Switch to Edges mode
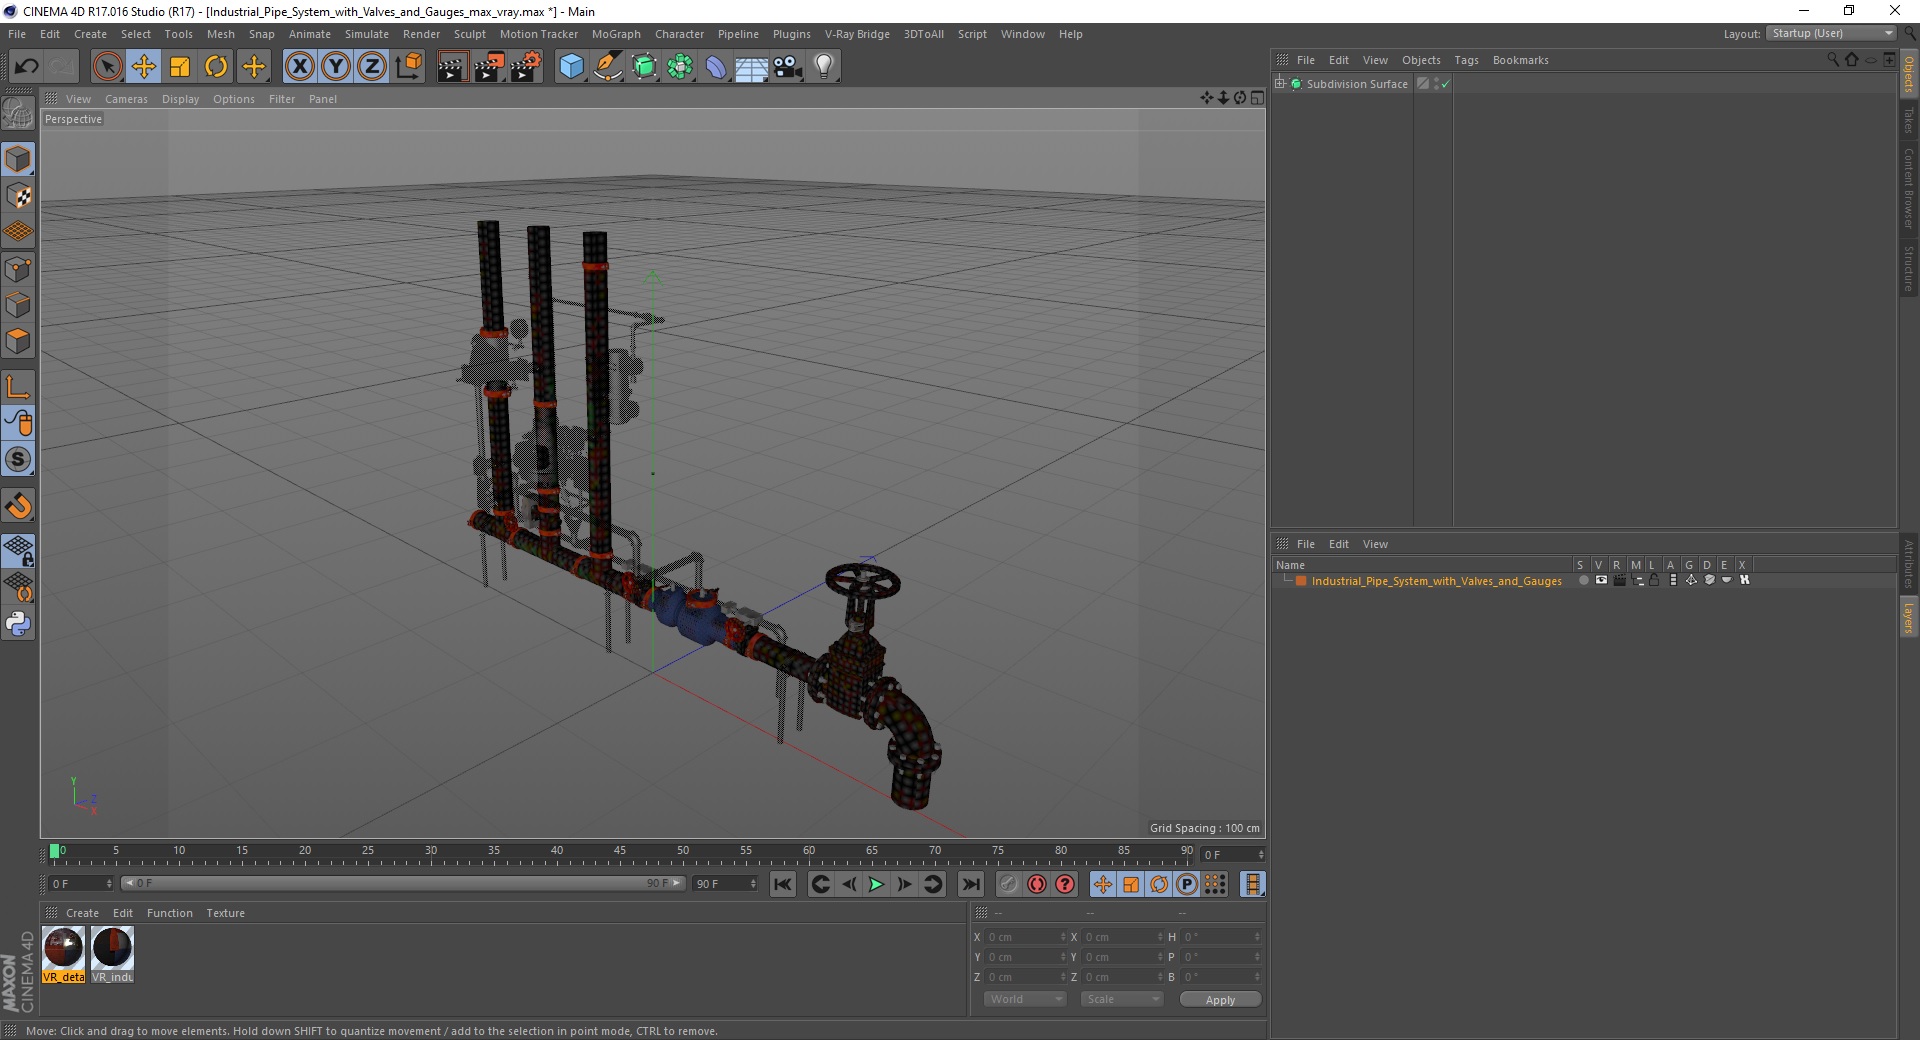The image size is (1920, 1040). tap(18, 305)
